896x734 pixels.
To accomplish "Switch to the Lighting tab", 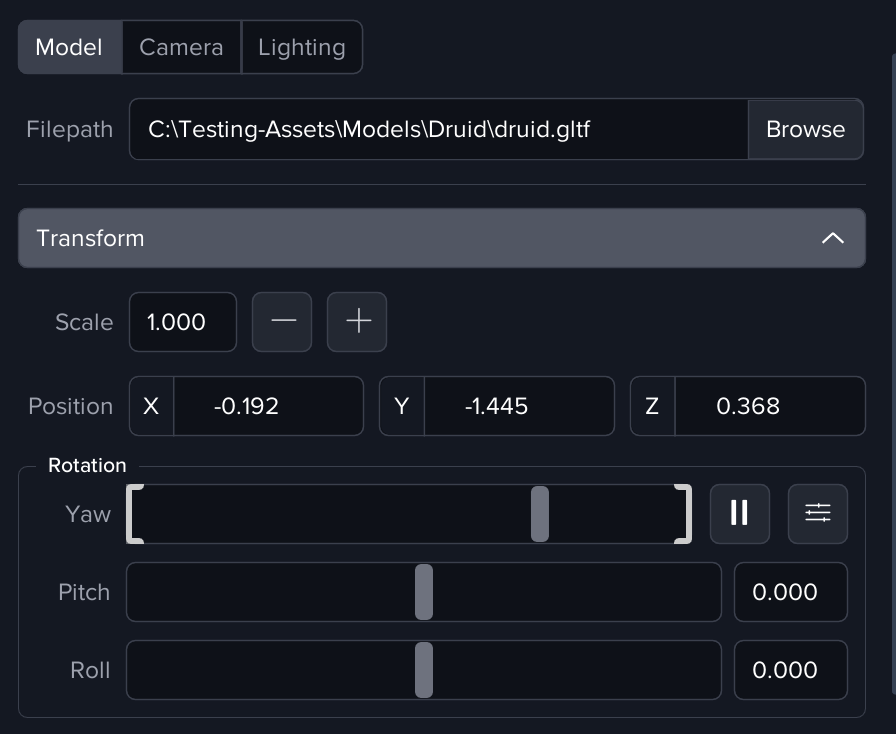I will point(301,47).
